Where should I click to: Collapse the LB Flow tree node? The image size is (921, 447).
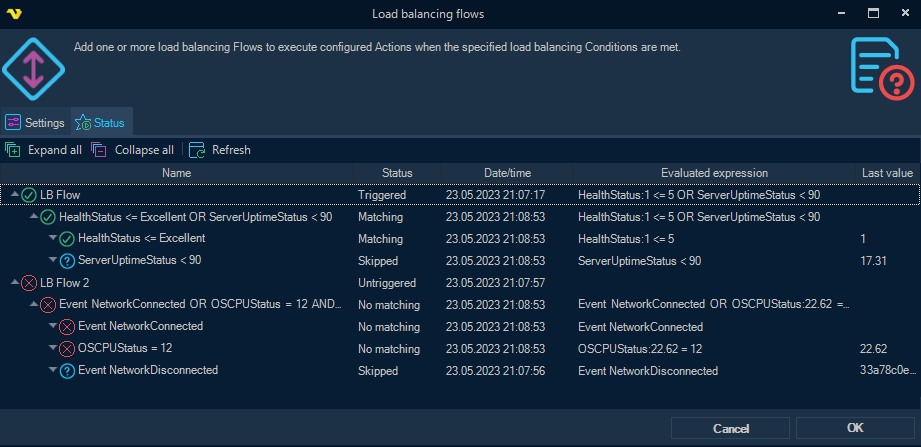13,195
